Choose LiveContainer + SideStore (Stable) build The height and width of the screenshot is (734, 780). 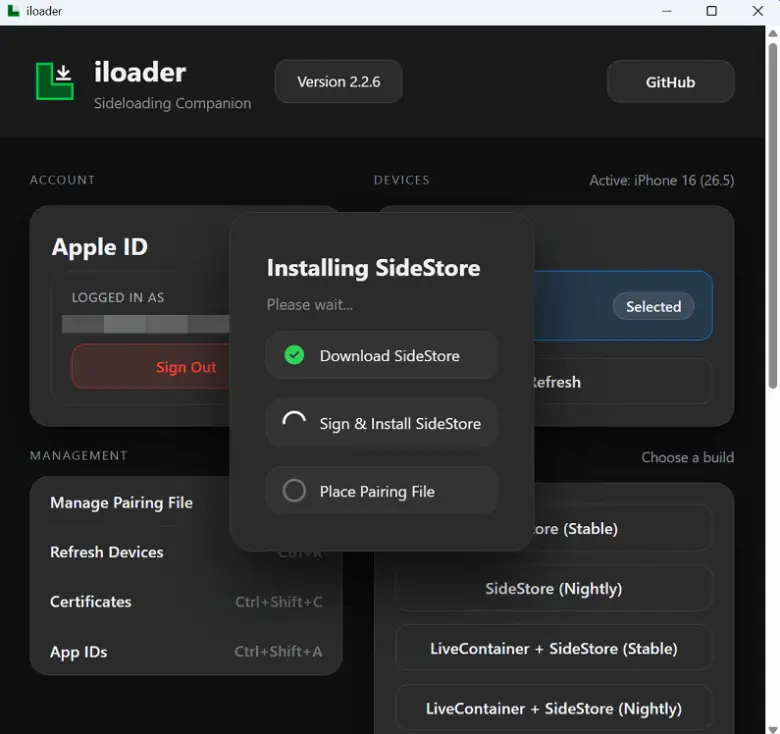(x=554, y=648)
